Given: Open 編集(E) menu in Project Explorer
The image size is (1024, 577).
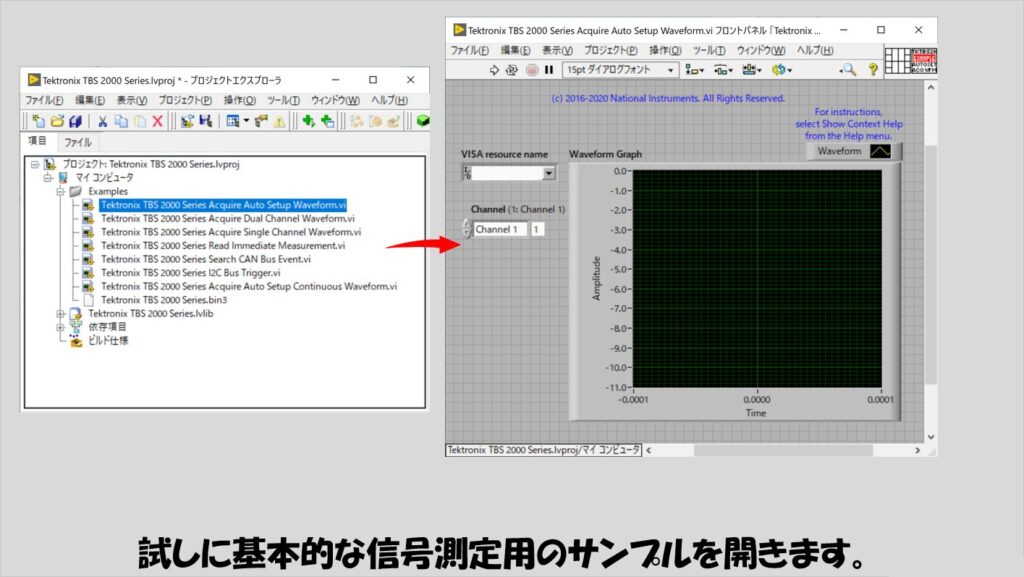Looking at the screenshot, I should click(89, 100).
